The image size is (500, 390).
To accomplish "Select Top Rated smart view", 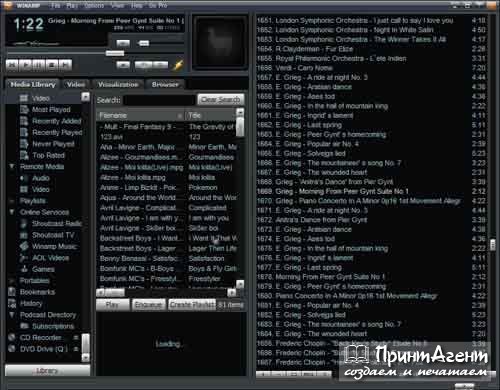I will (48, 155).
